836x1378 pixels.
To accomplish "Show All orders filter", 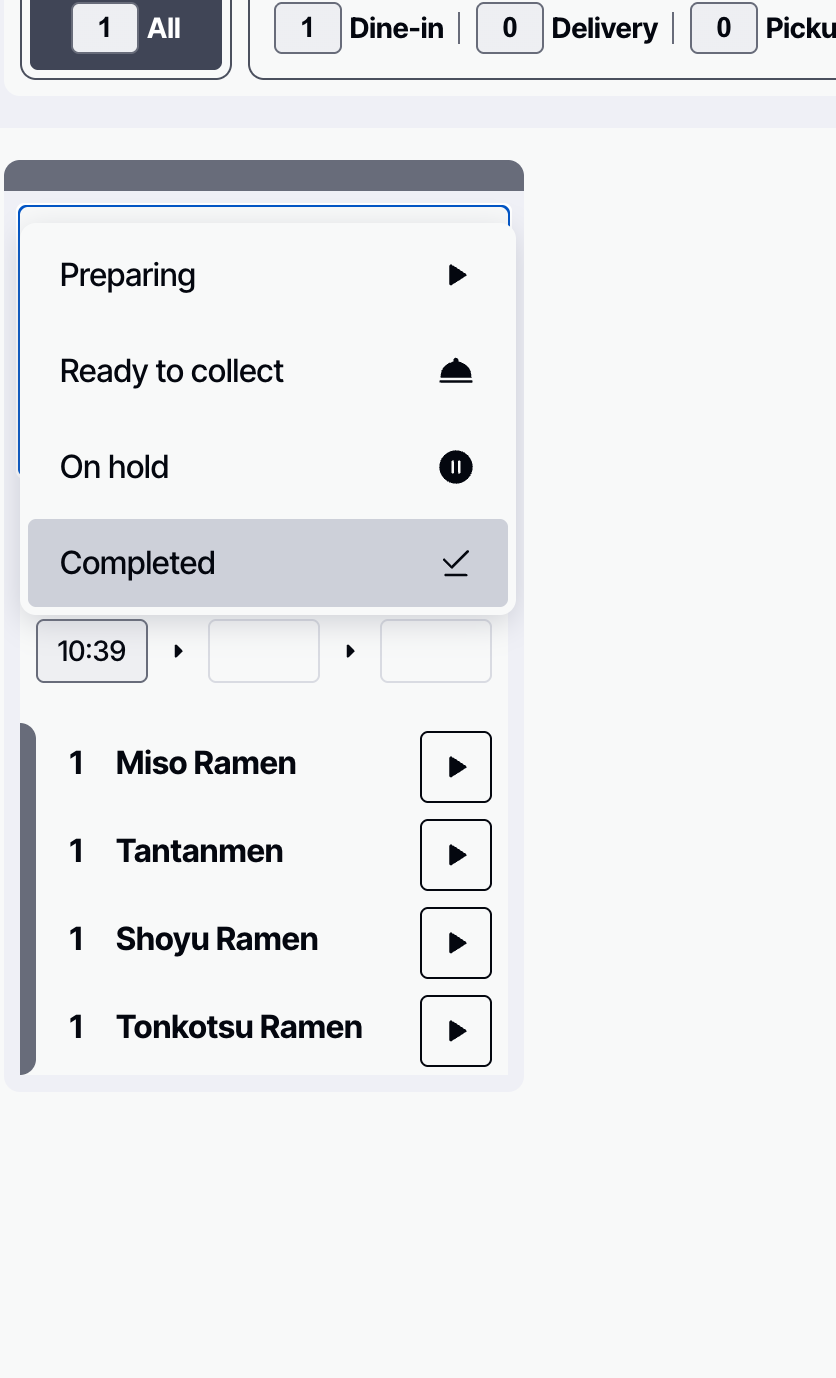I will pyautogui.click(x=126, y=28).
